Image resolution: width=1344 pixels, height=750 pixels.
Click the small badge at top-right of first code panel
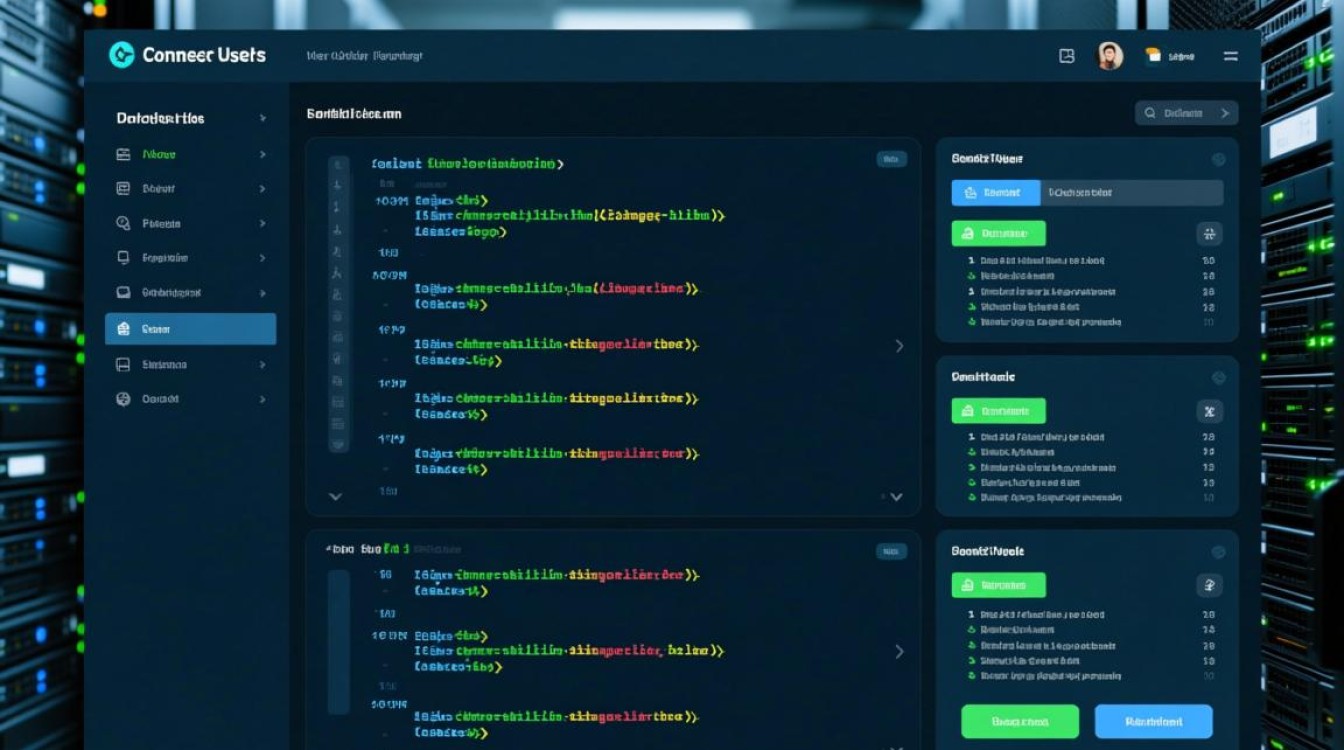point(891,159)
